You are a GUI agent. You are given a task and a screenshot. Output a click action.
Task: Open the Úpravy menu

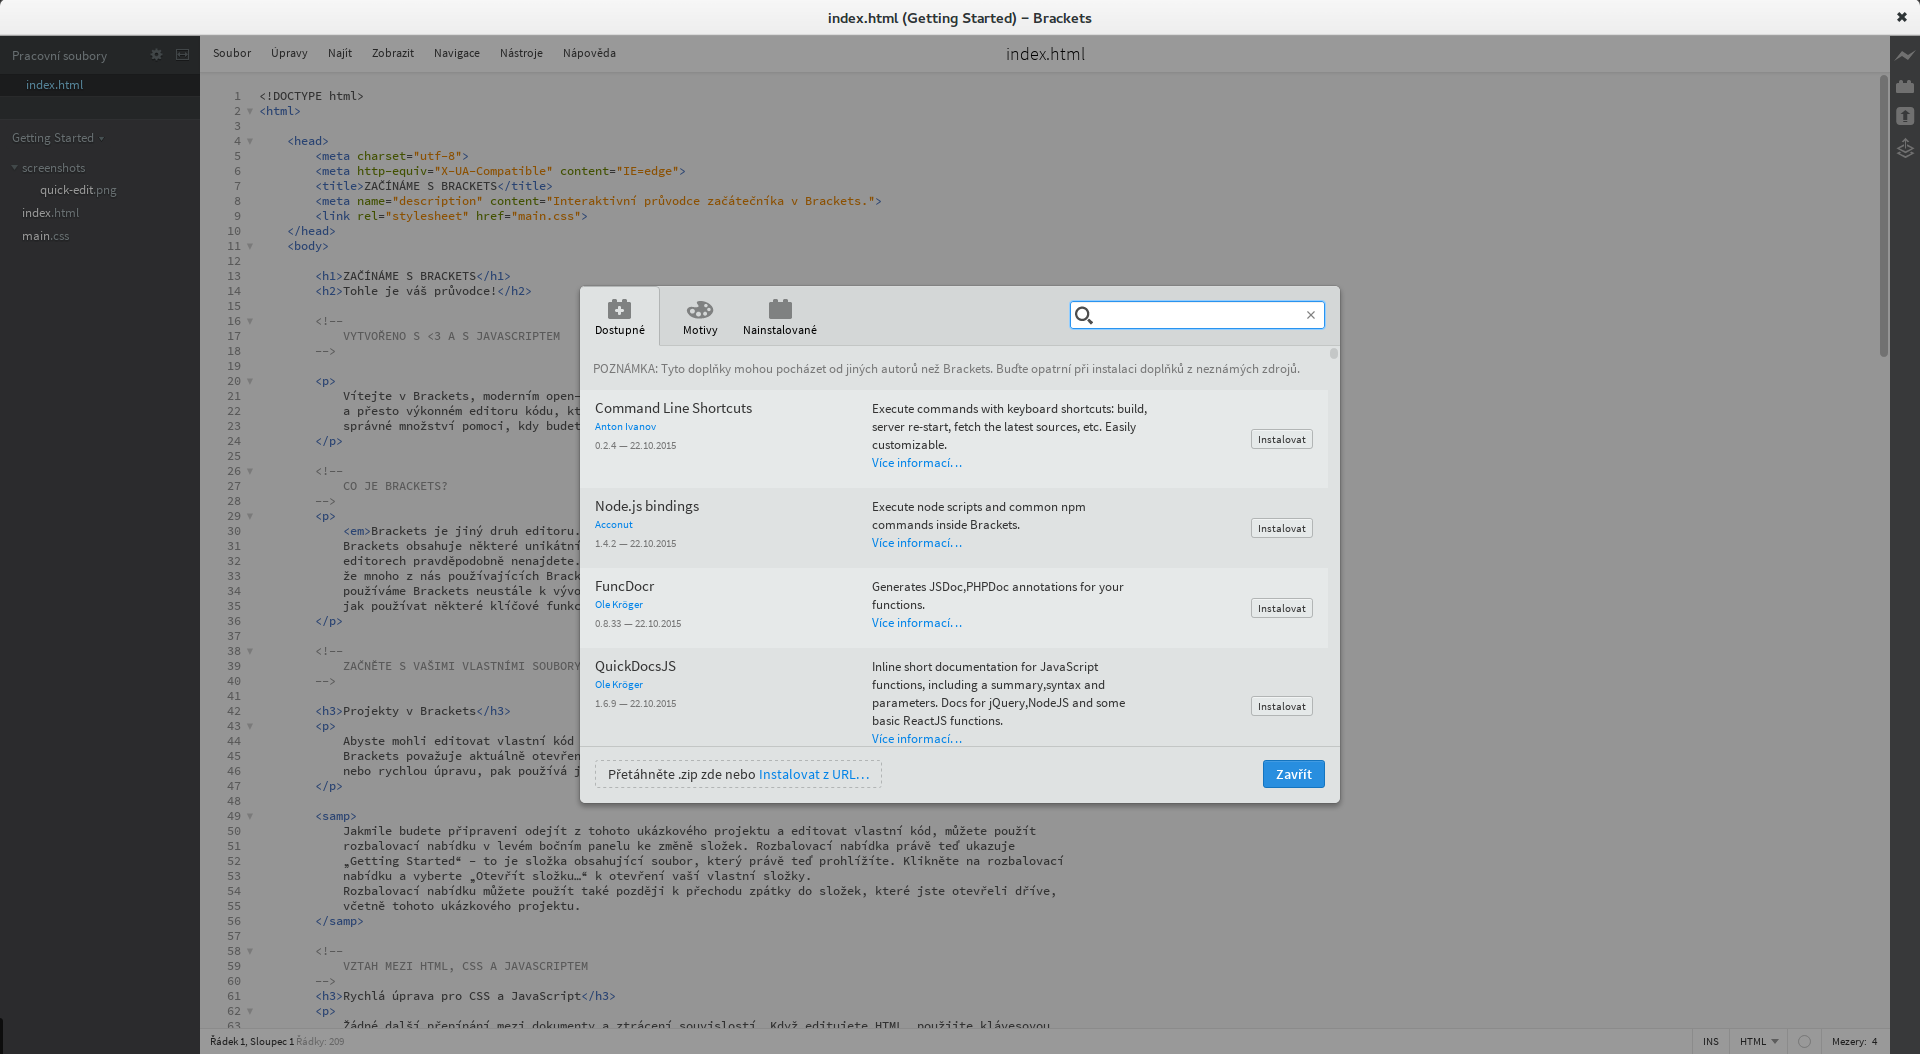pos(289,53)
